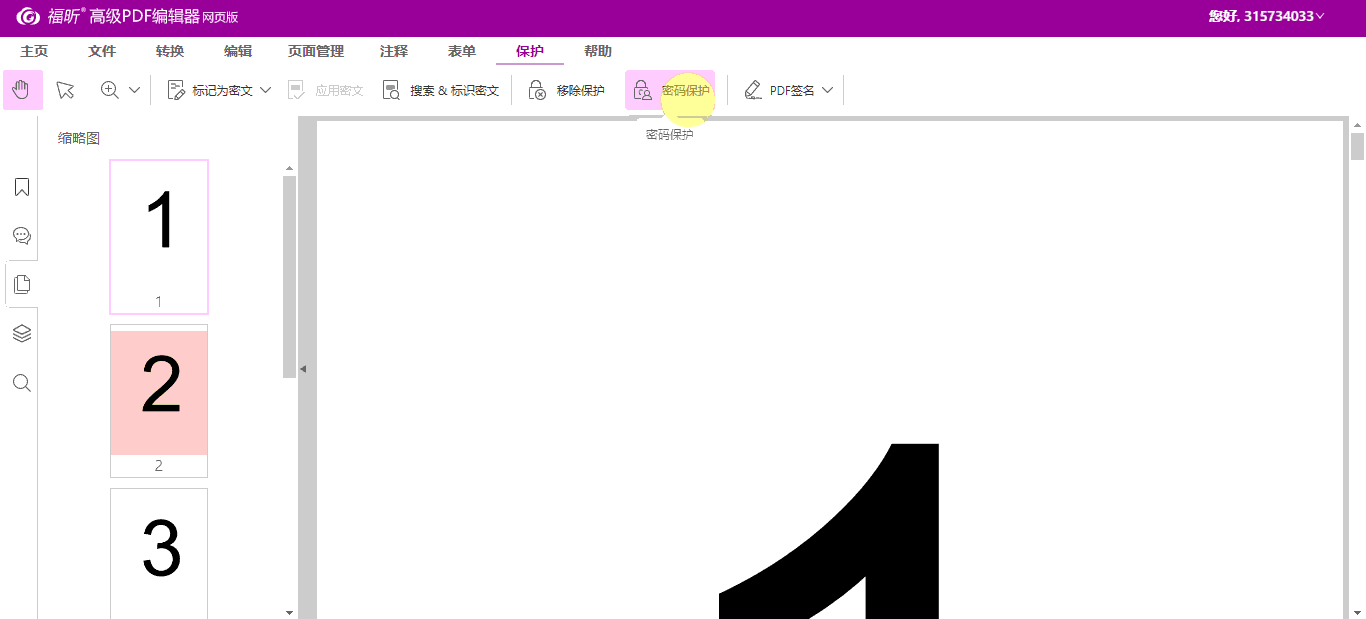
Task: Toggle the page thumbnails panel icon
Action: [x=21, y=284]
